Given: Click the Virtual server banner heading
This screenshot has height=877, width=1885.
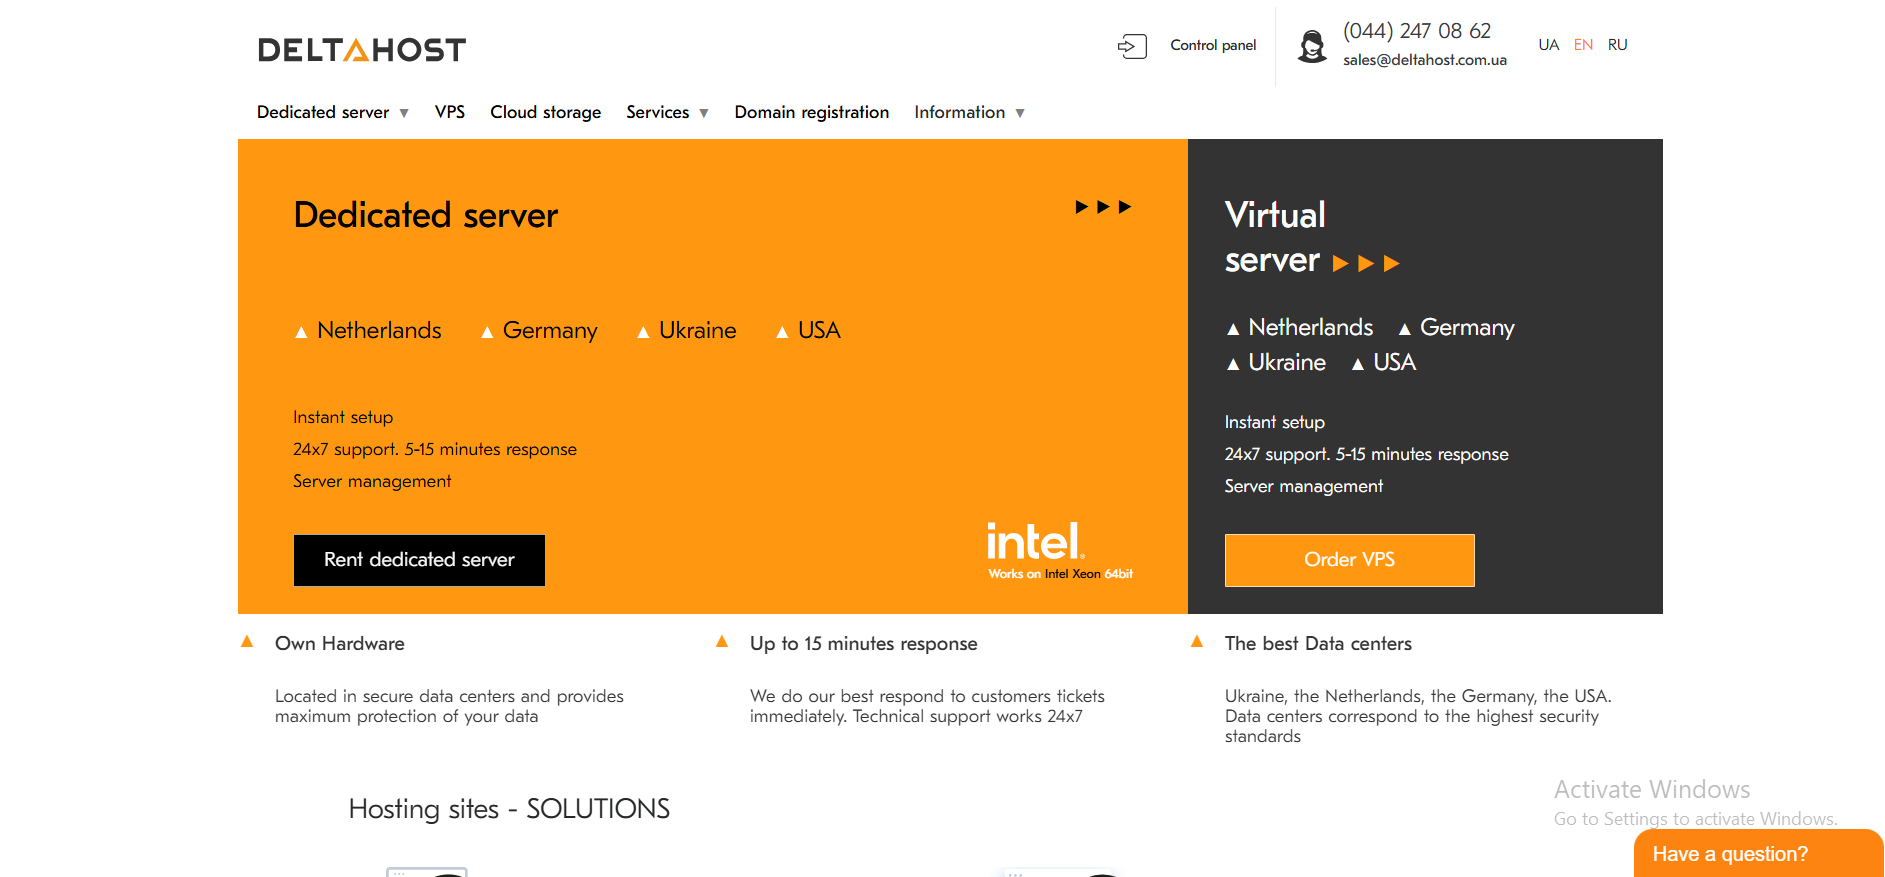Looking at the screenshot, I should (1275, 238).
